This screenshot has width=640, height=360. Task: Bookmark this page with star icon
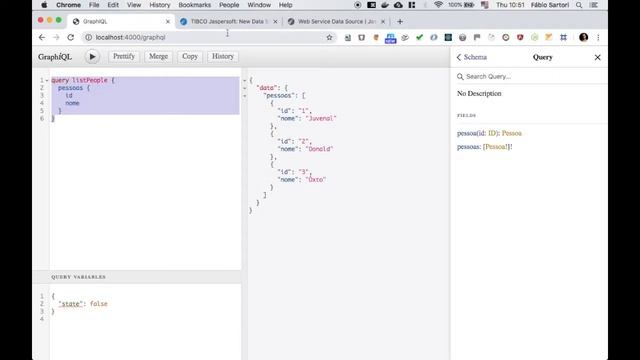329,38
